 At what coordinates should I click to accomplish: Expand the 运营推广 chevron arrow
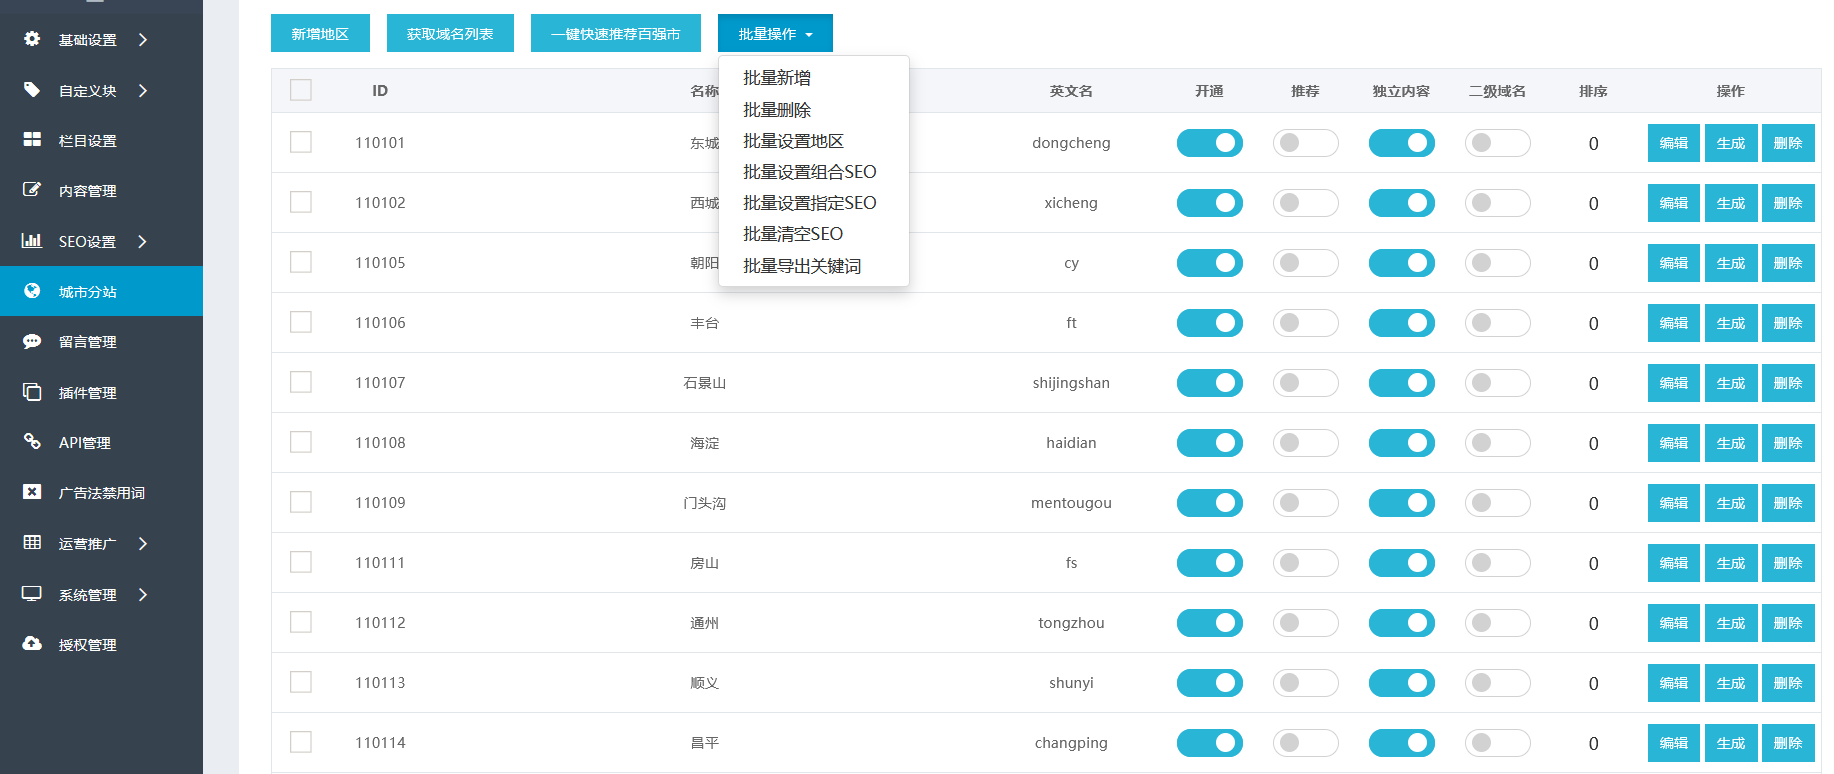(143, 544)
